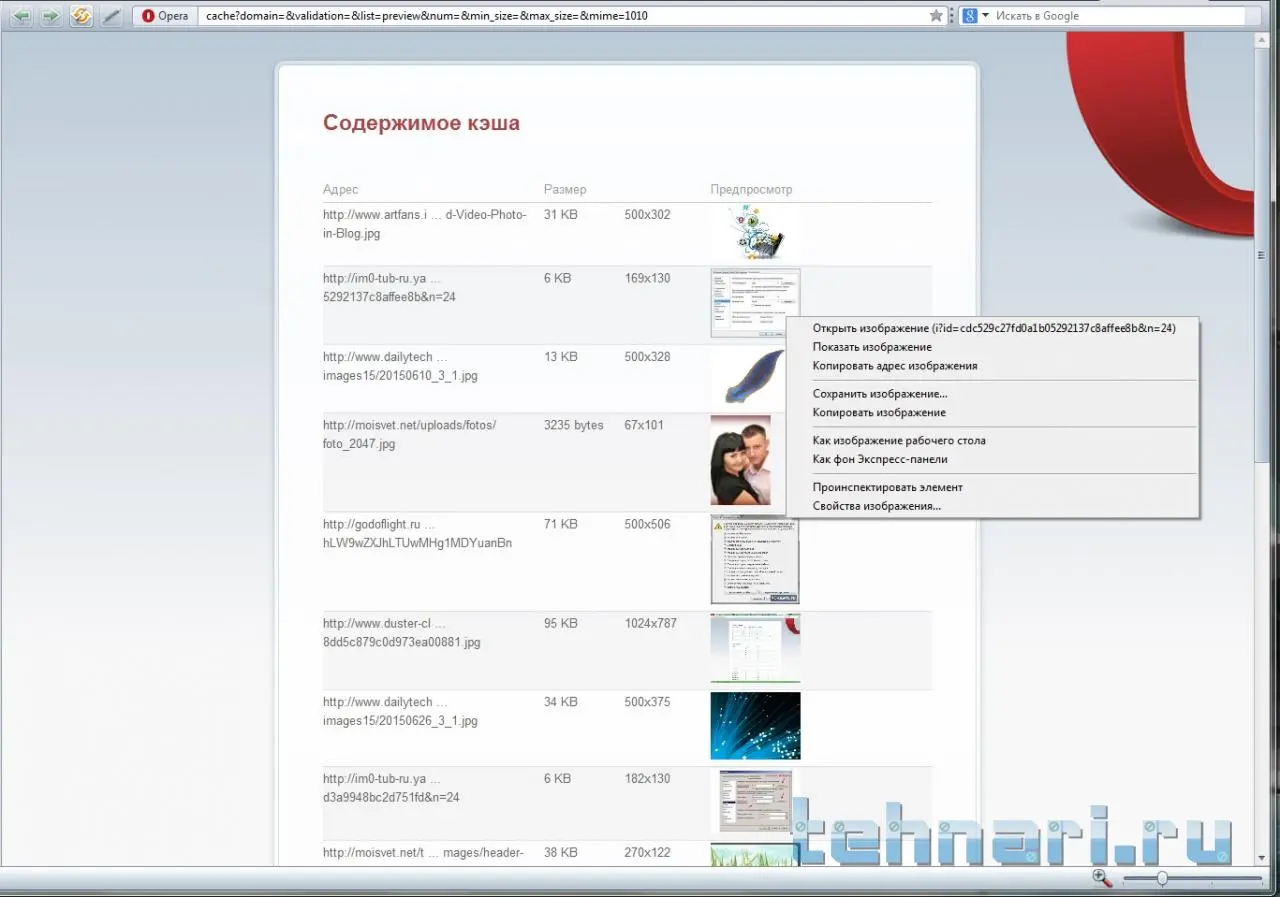Click the '500x375' dimensions cell
This screenshot has width=1280, height=897.
[648, 702]
